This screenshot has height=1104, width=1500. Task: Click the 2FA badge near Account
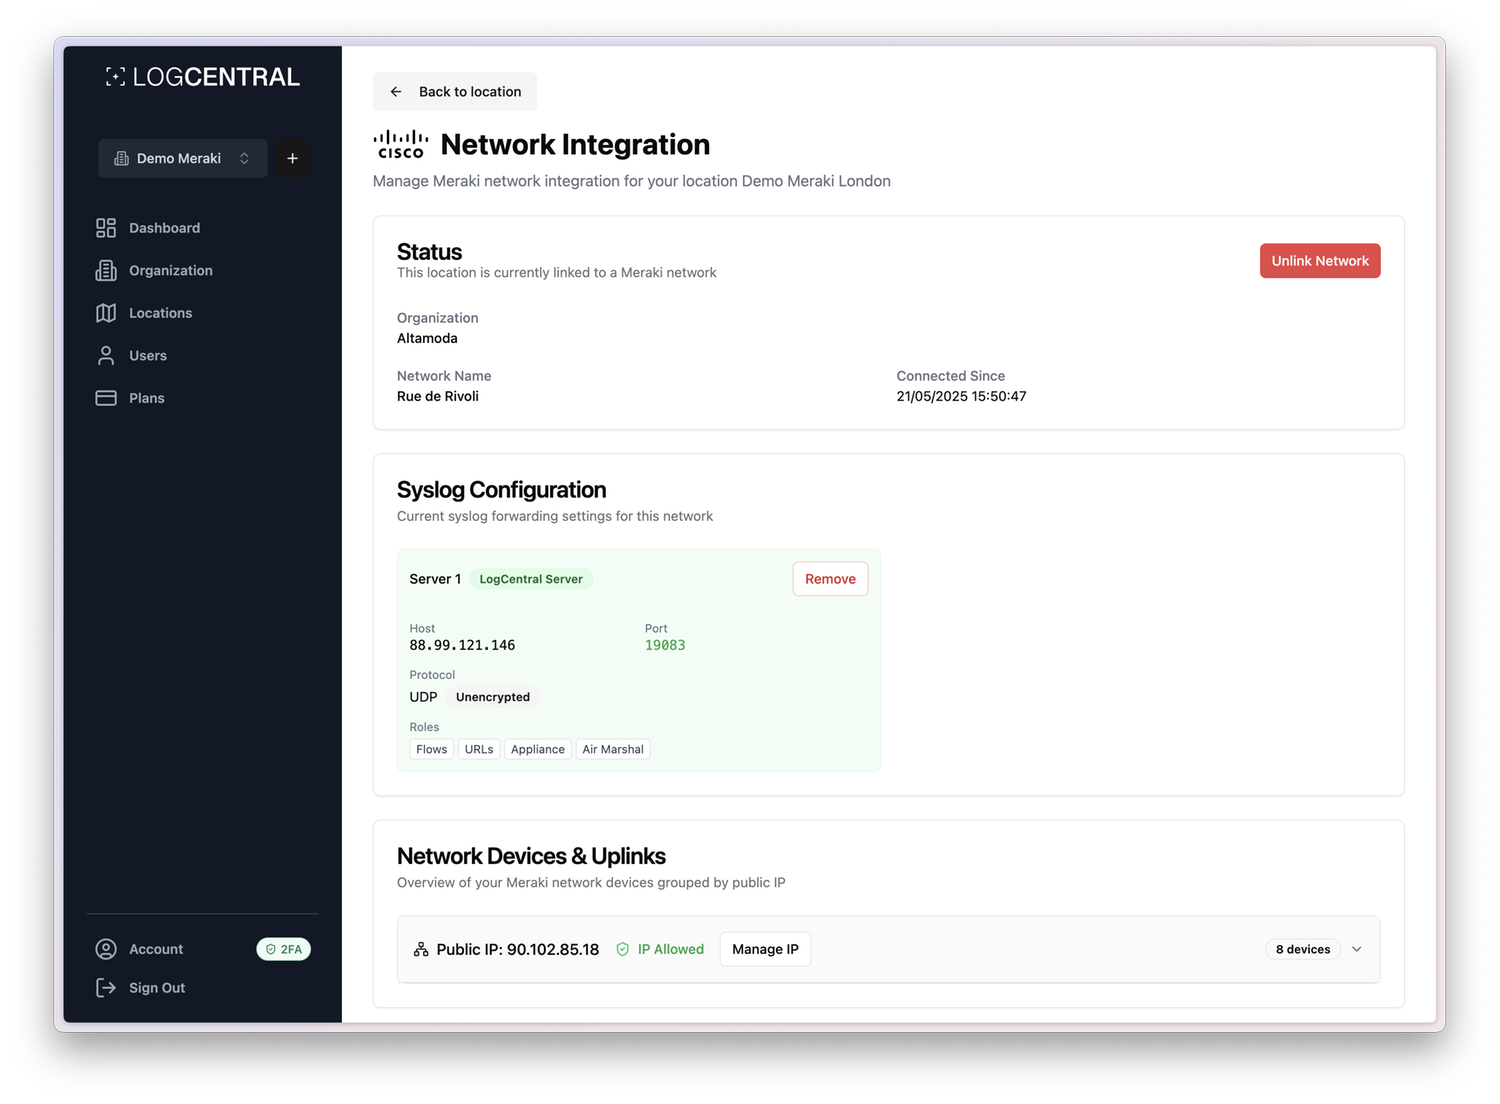(283, 948)
